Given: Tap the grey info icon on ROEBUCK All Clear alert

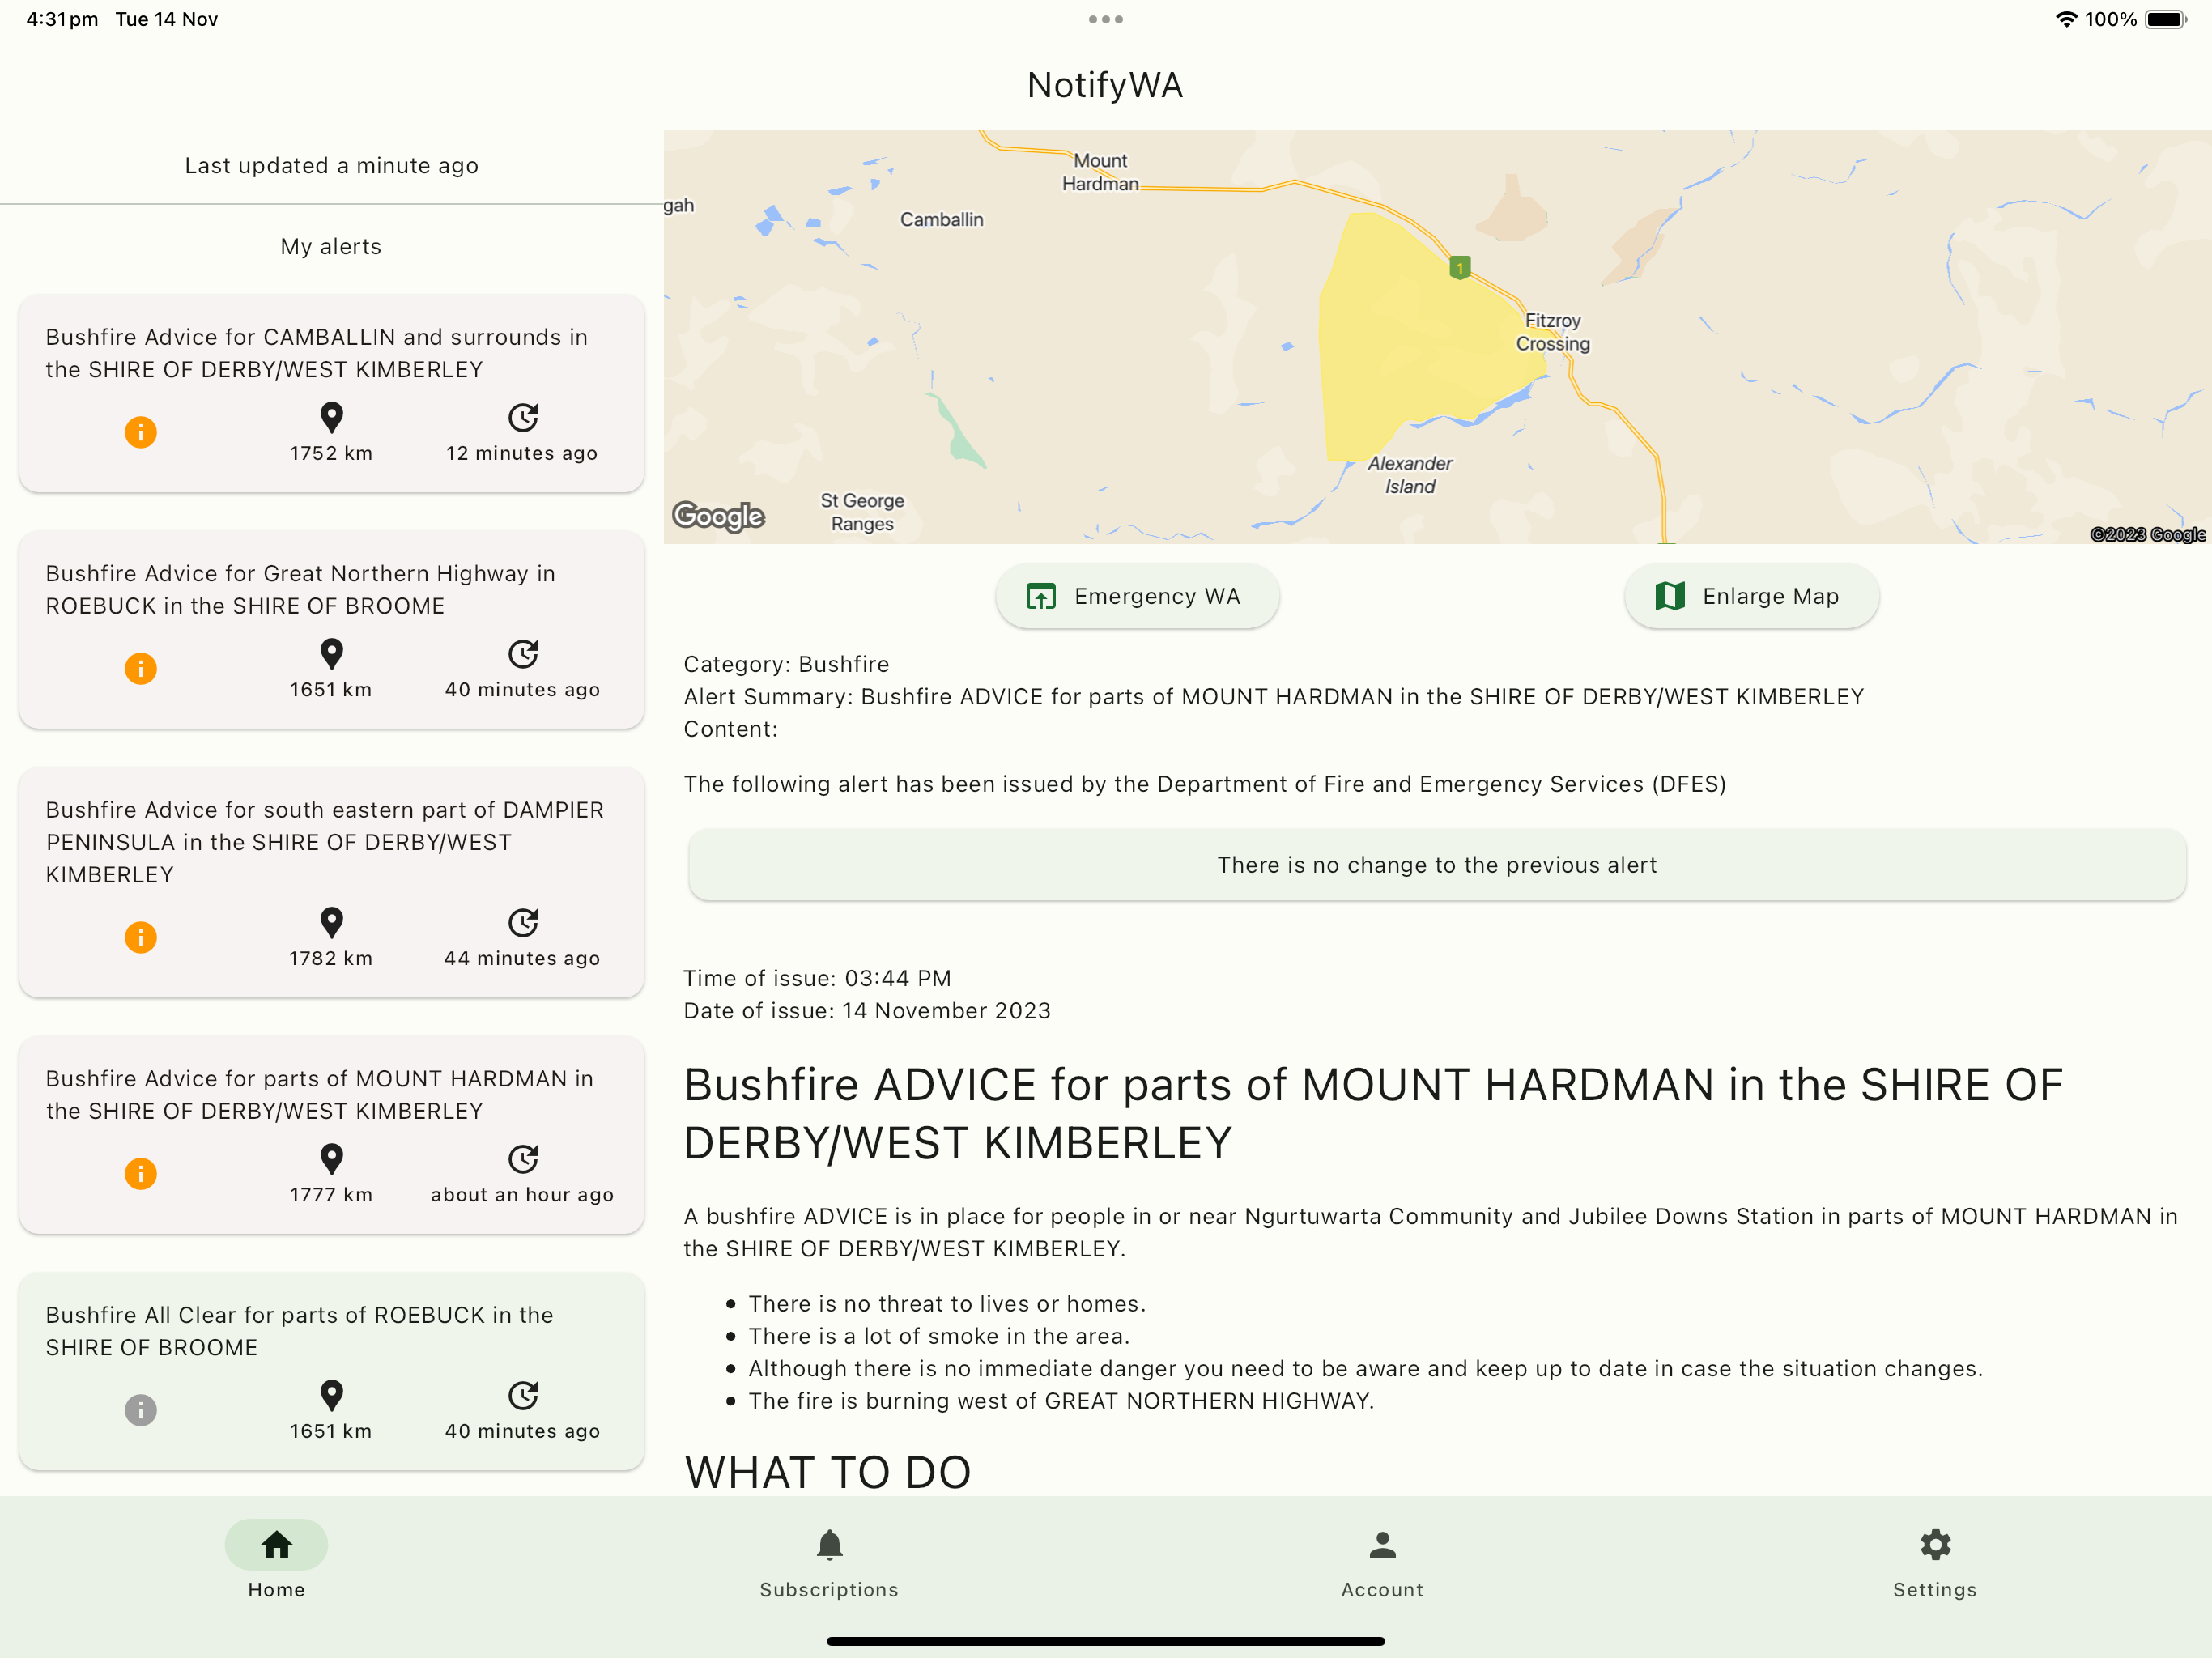Looking at the screenshot, I should [140, 1410].
